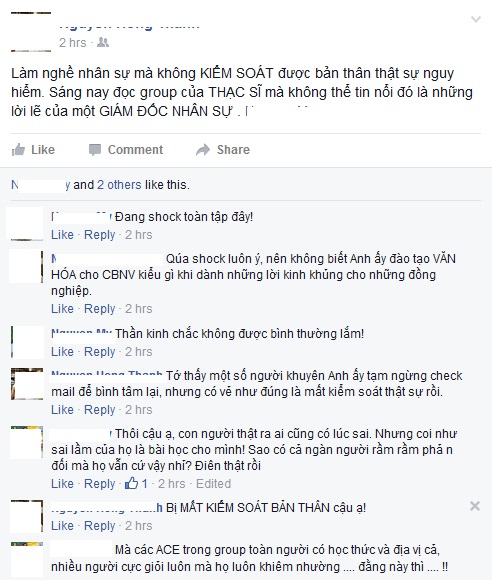Open avatar of 'Thôi cậu ạ' commenter
The width and height of the screenshot is (492, 580).
[x=27, y=442]
